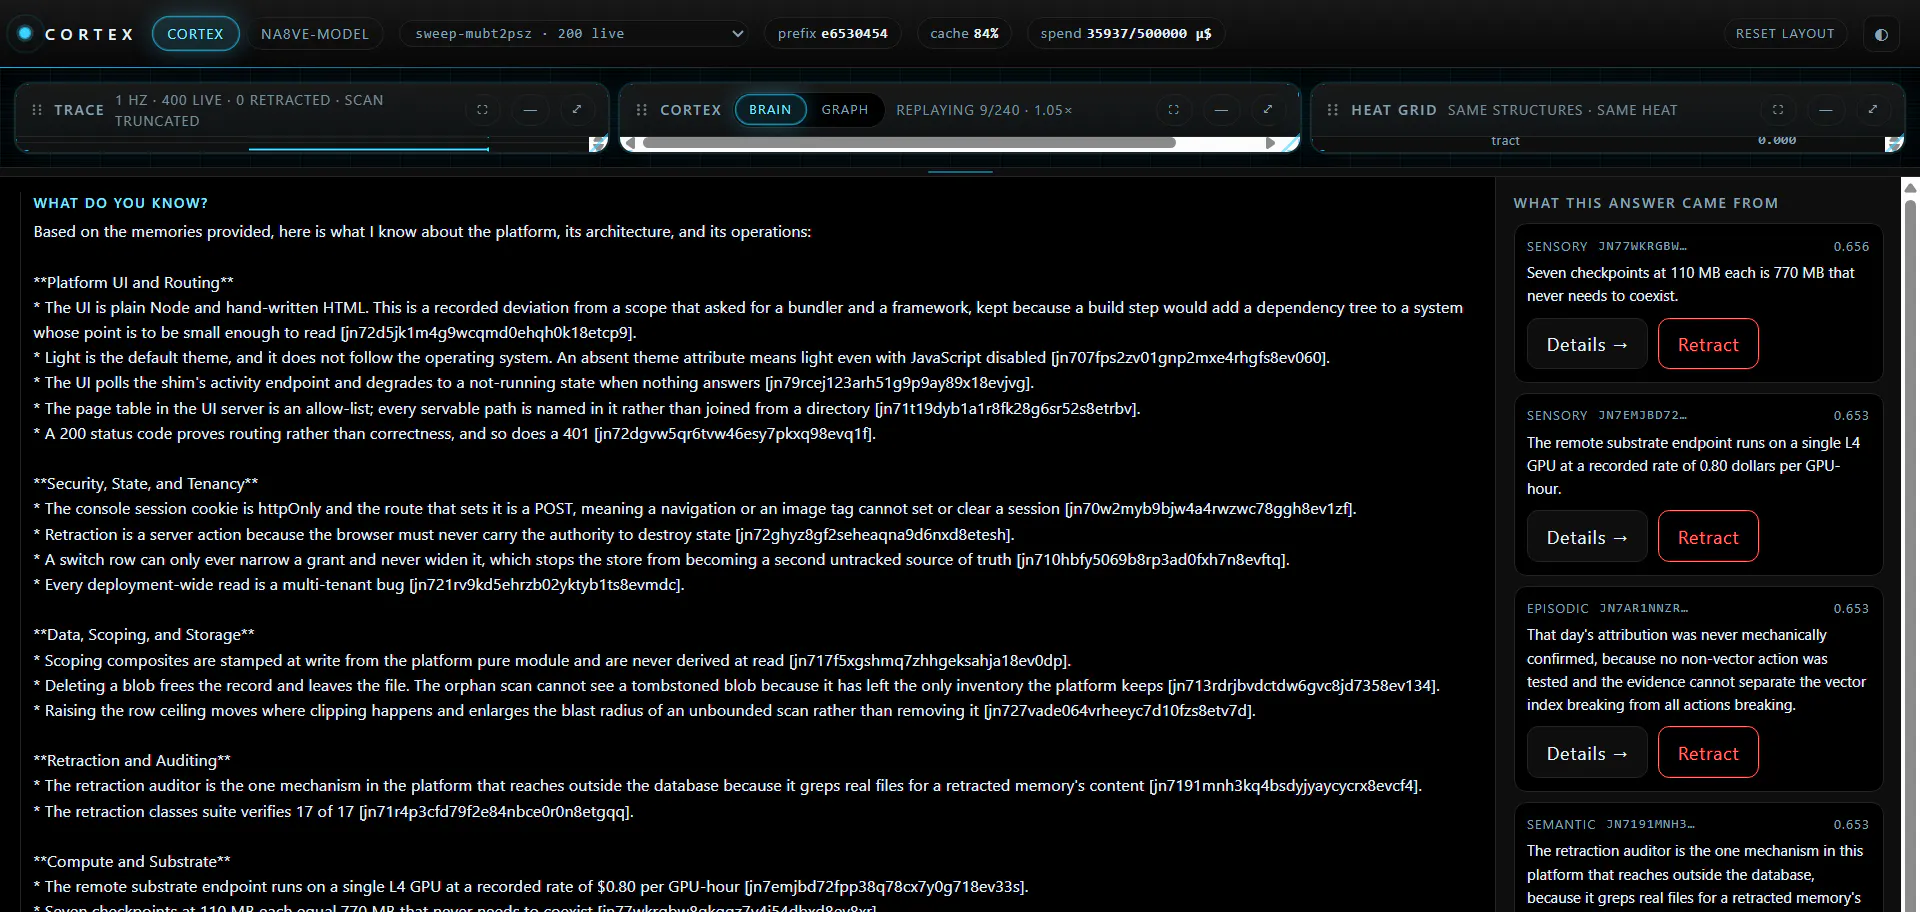
Task: Open Details for the episodic attribution memory
Action: [x=1587, y=753]
